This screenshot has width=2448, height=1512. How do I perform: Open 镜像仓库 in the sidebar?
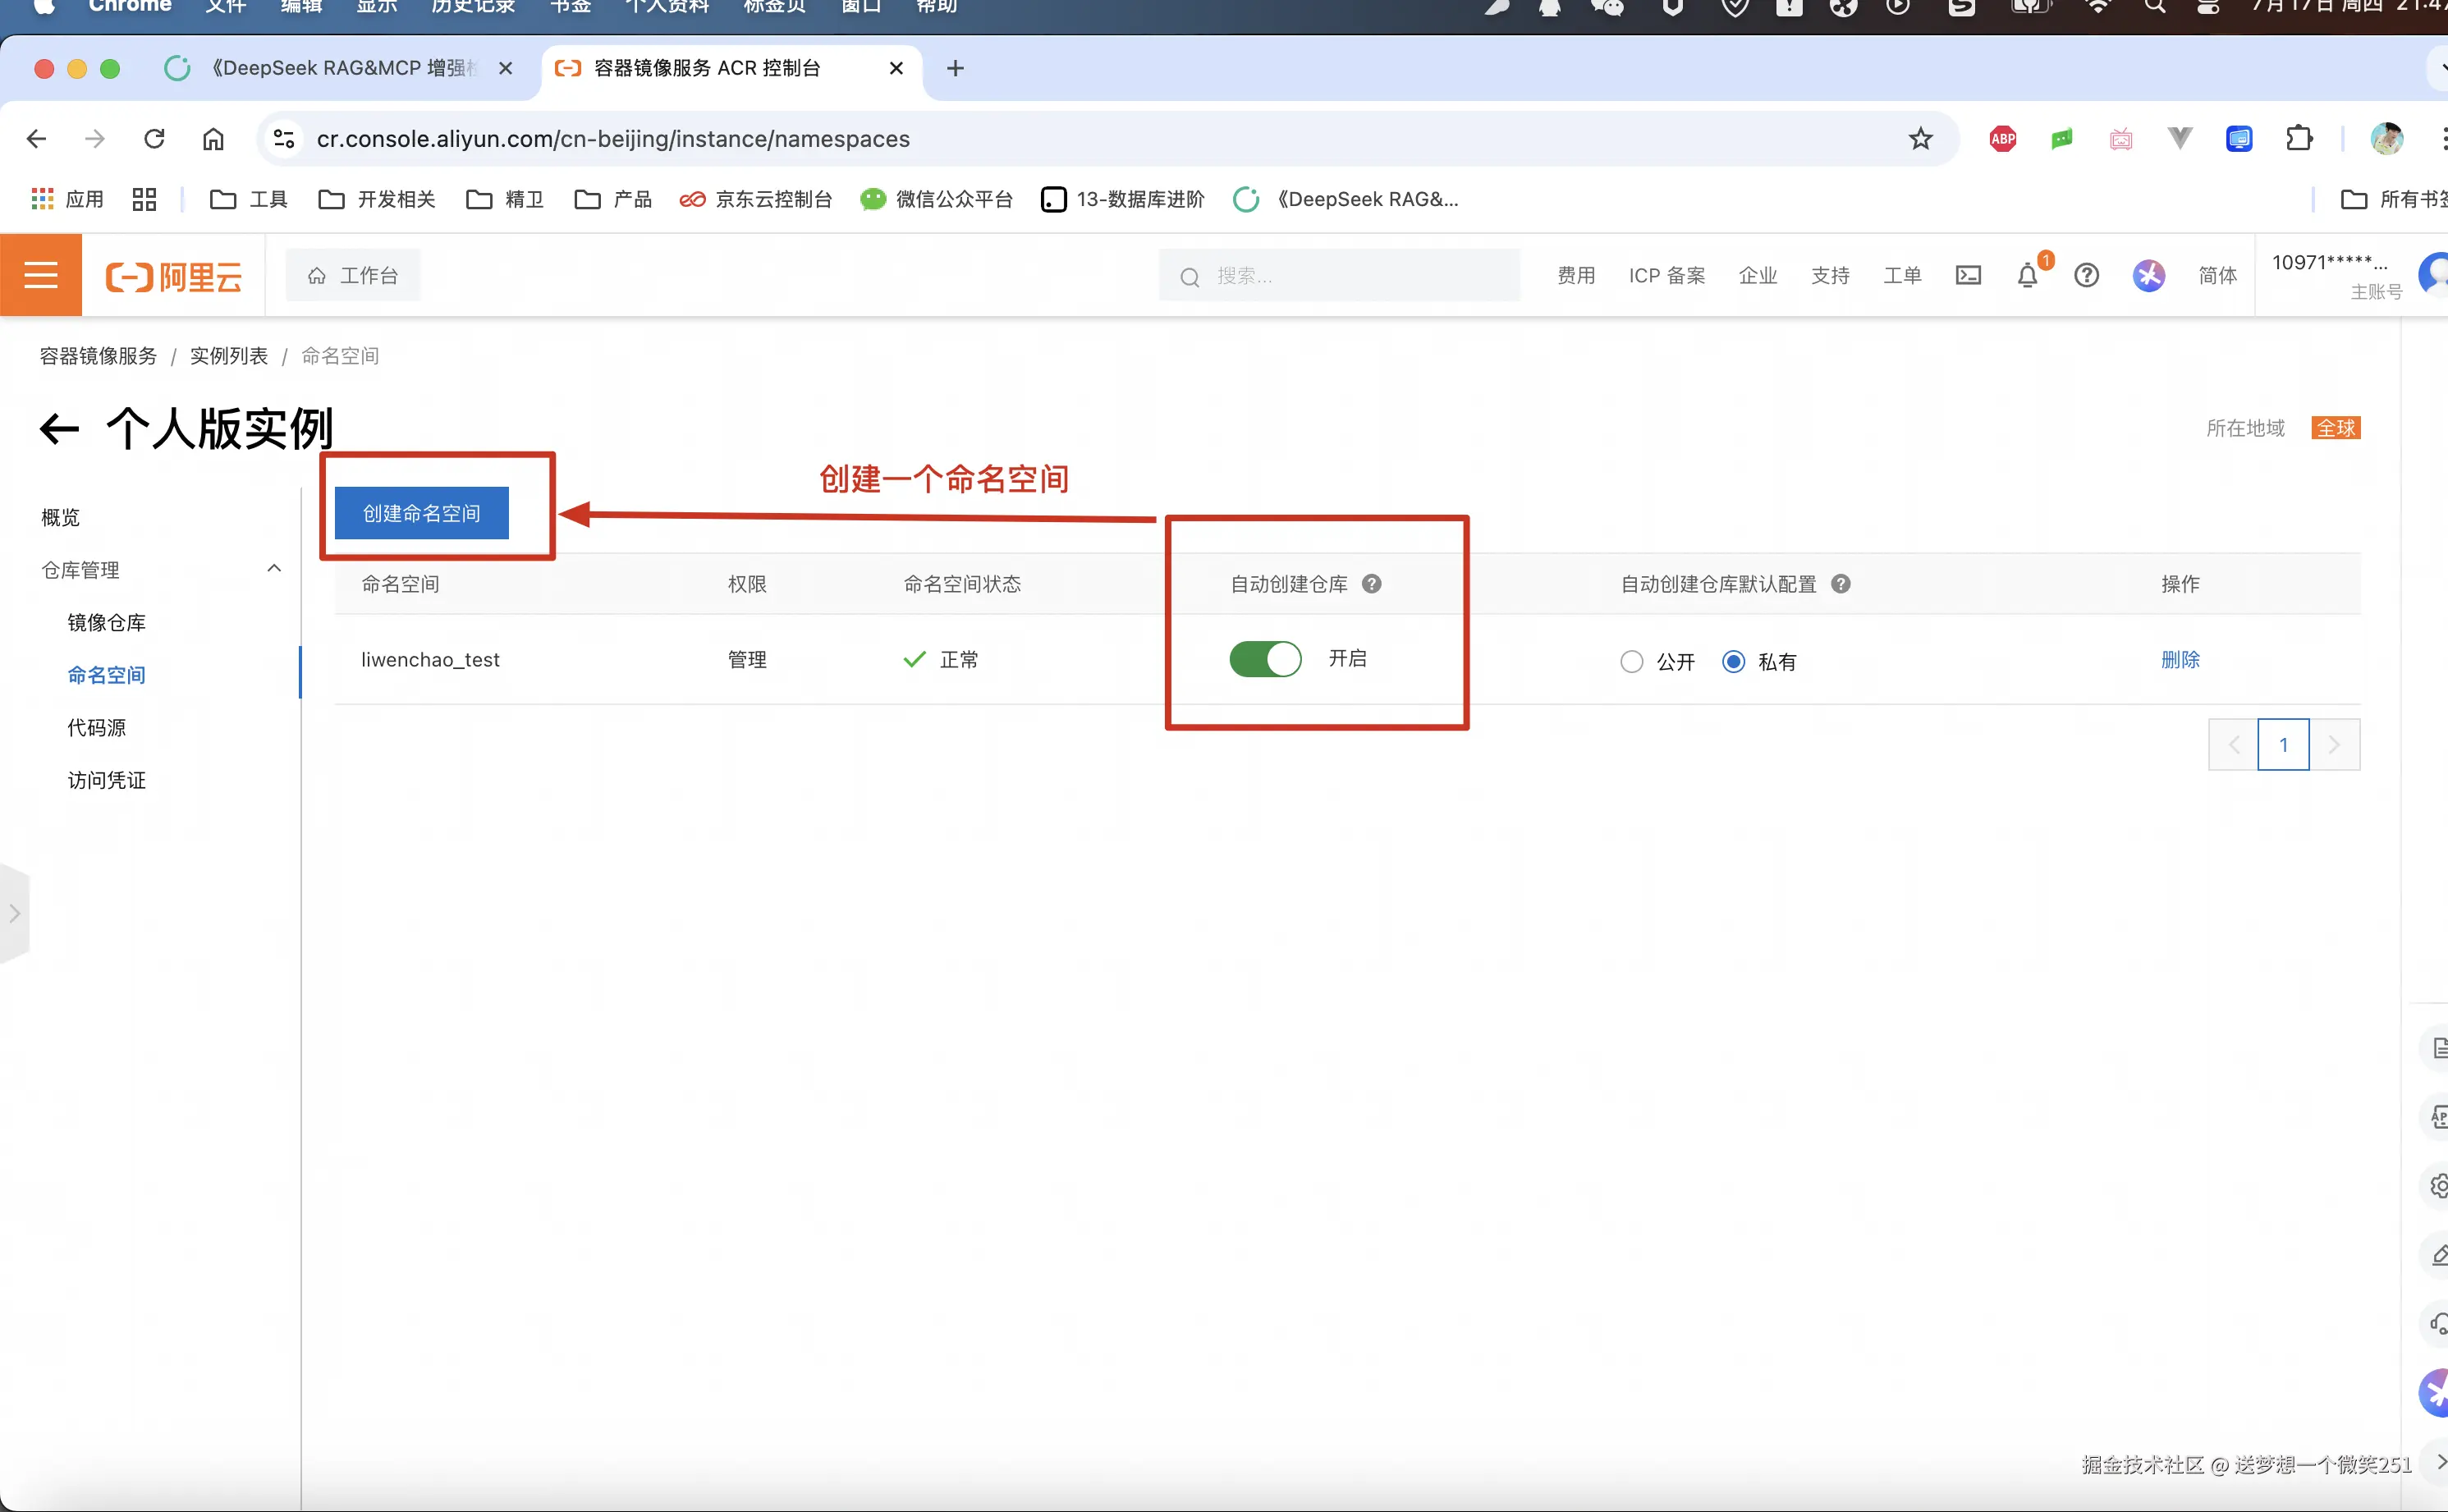point(107,623)
